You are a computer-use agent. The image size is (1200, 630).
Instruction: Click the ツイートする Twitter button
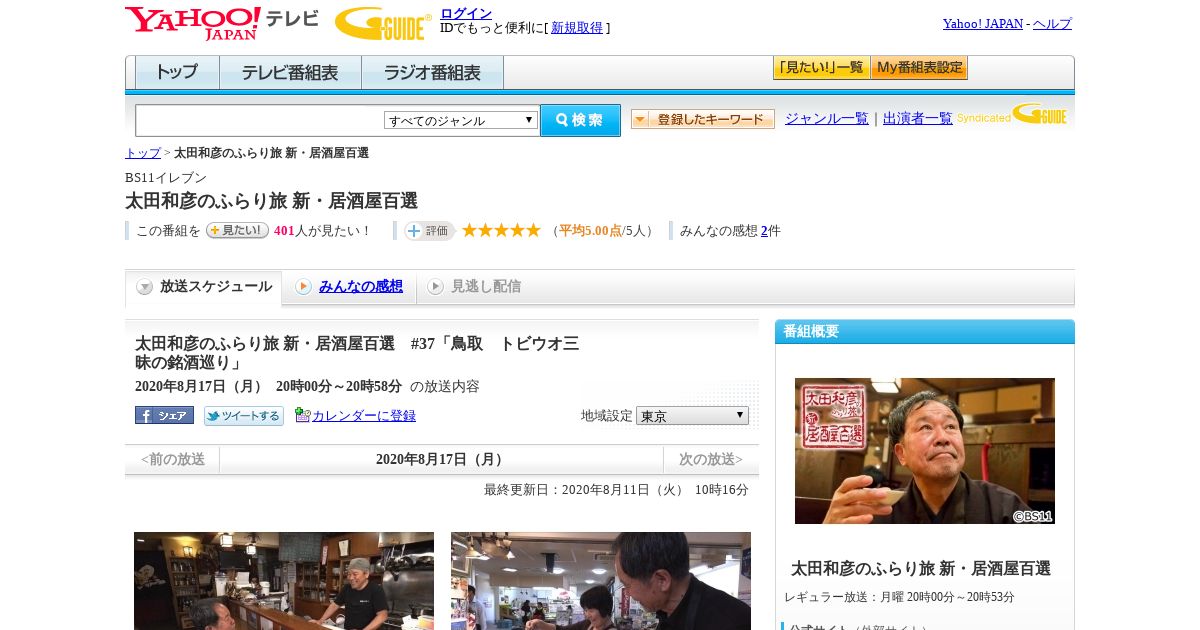click(244, 416)
